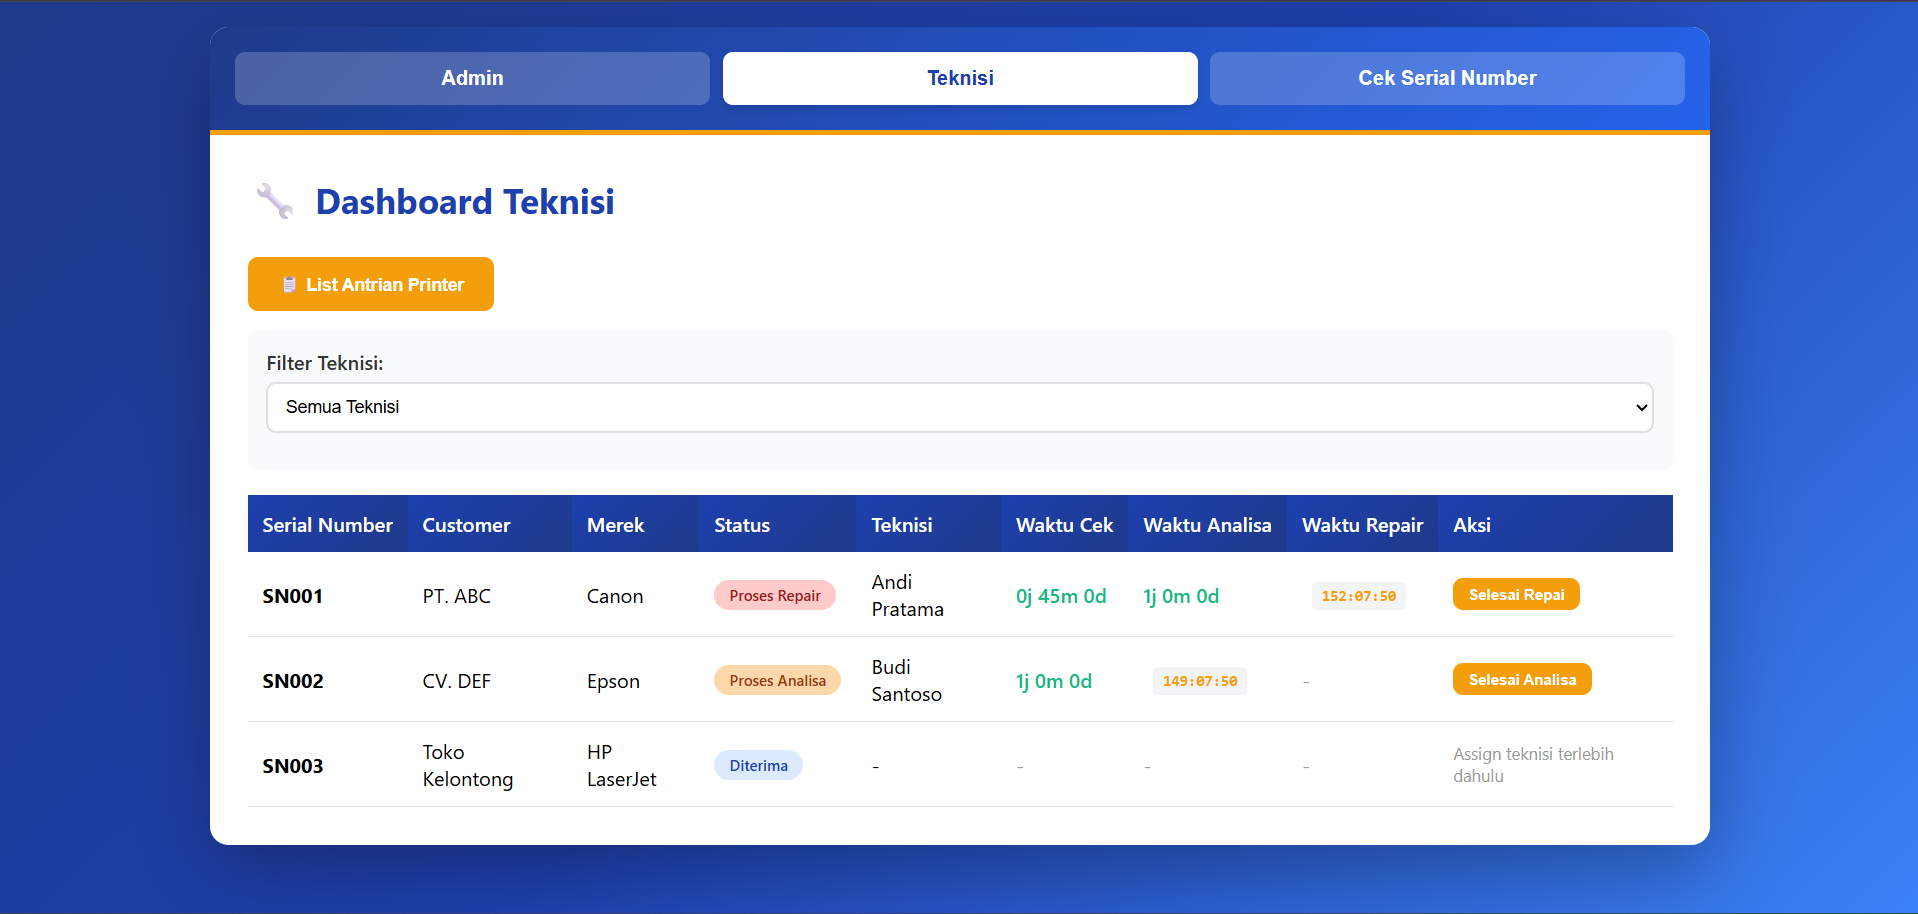Click the 149:07:50 analysis timer
Screen dimensions: 1918x914
[x=1199, y=681]
